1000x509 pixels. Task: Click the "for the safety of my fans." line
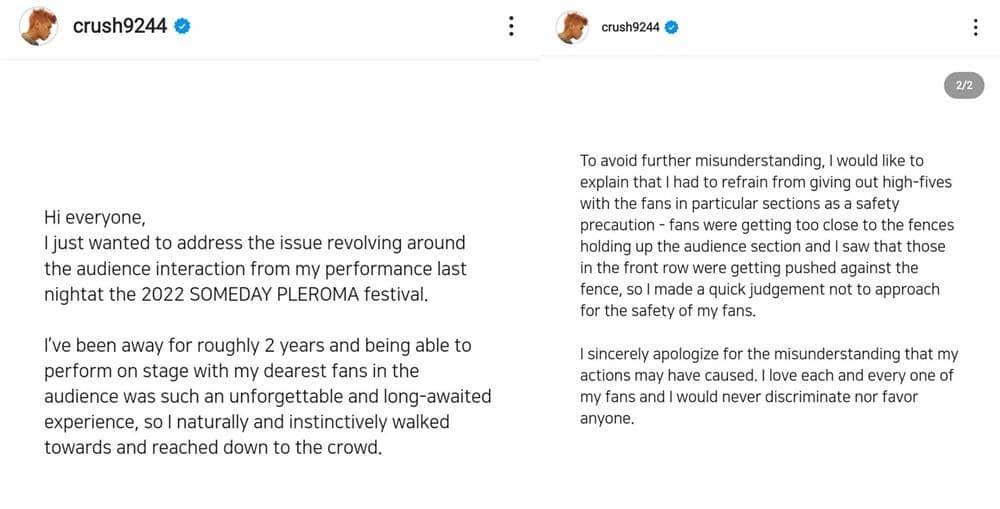click(668, 310)
